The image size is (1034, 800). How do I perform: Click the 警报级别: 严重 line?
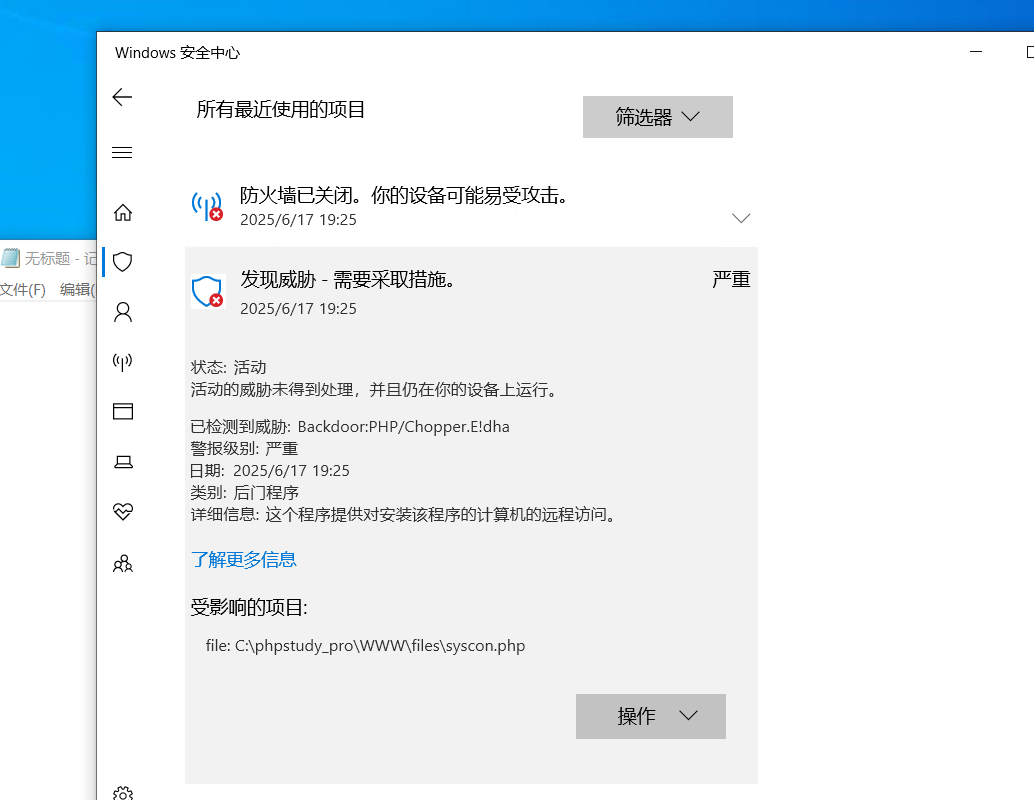click(x=244, y=448)
